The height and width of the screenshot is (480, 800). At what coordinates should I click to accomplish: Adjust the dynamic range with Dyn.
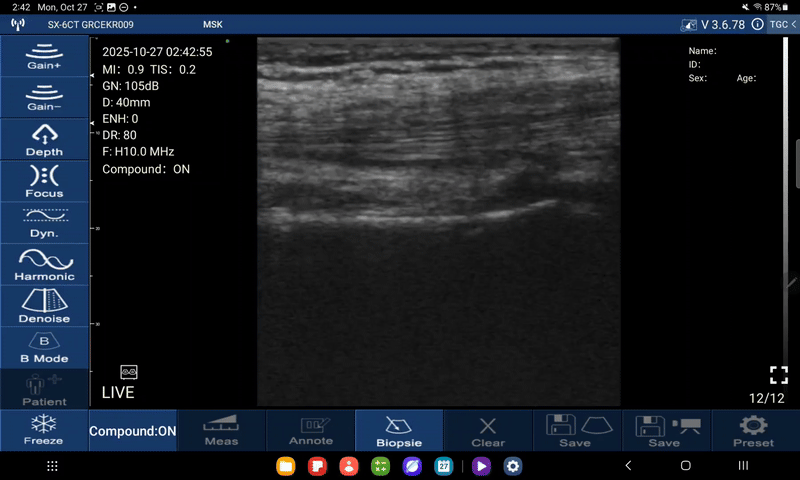(x=44, y=223)
